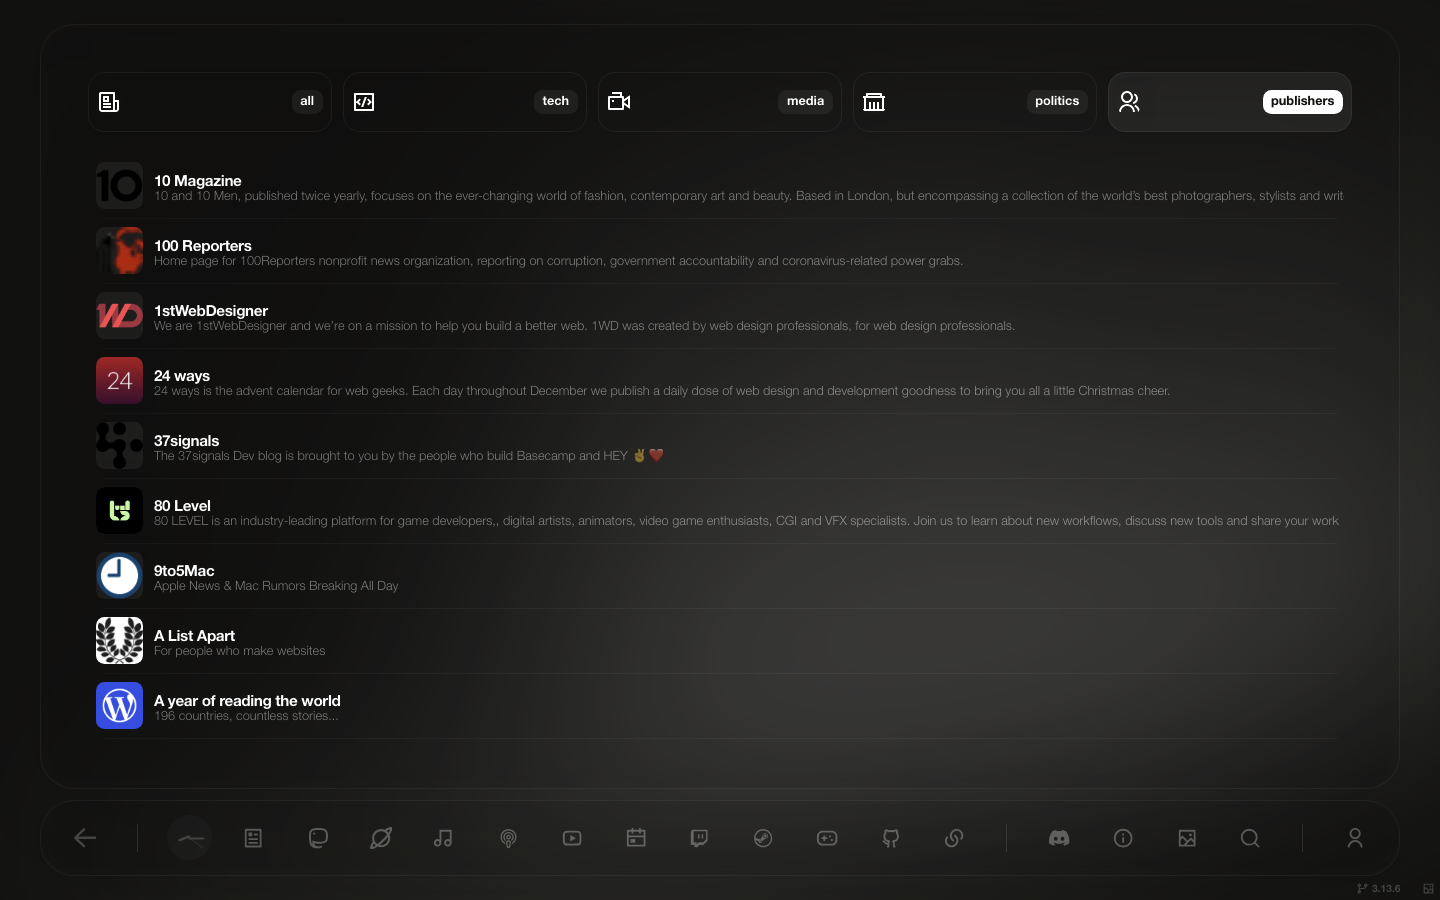Click the 1stWebDesigner WD logo
1440x900 pixels.
point(119,316)
